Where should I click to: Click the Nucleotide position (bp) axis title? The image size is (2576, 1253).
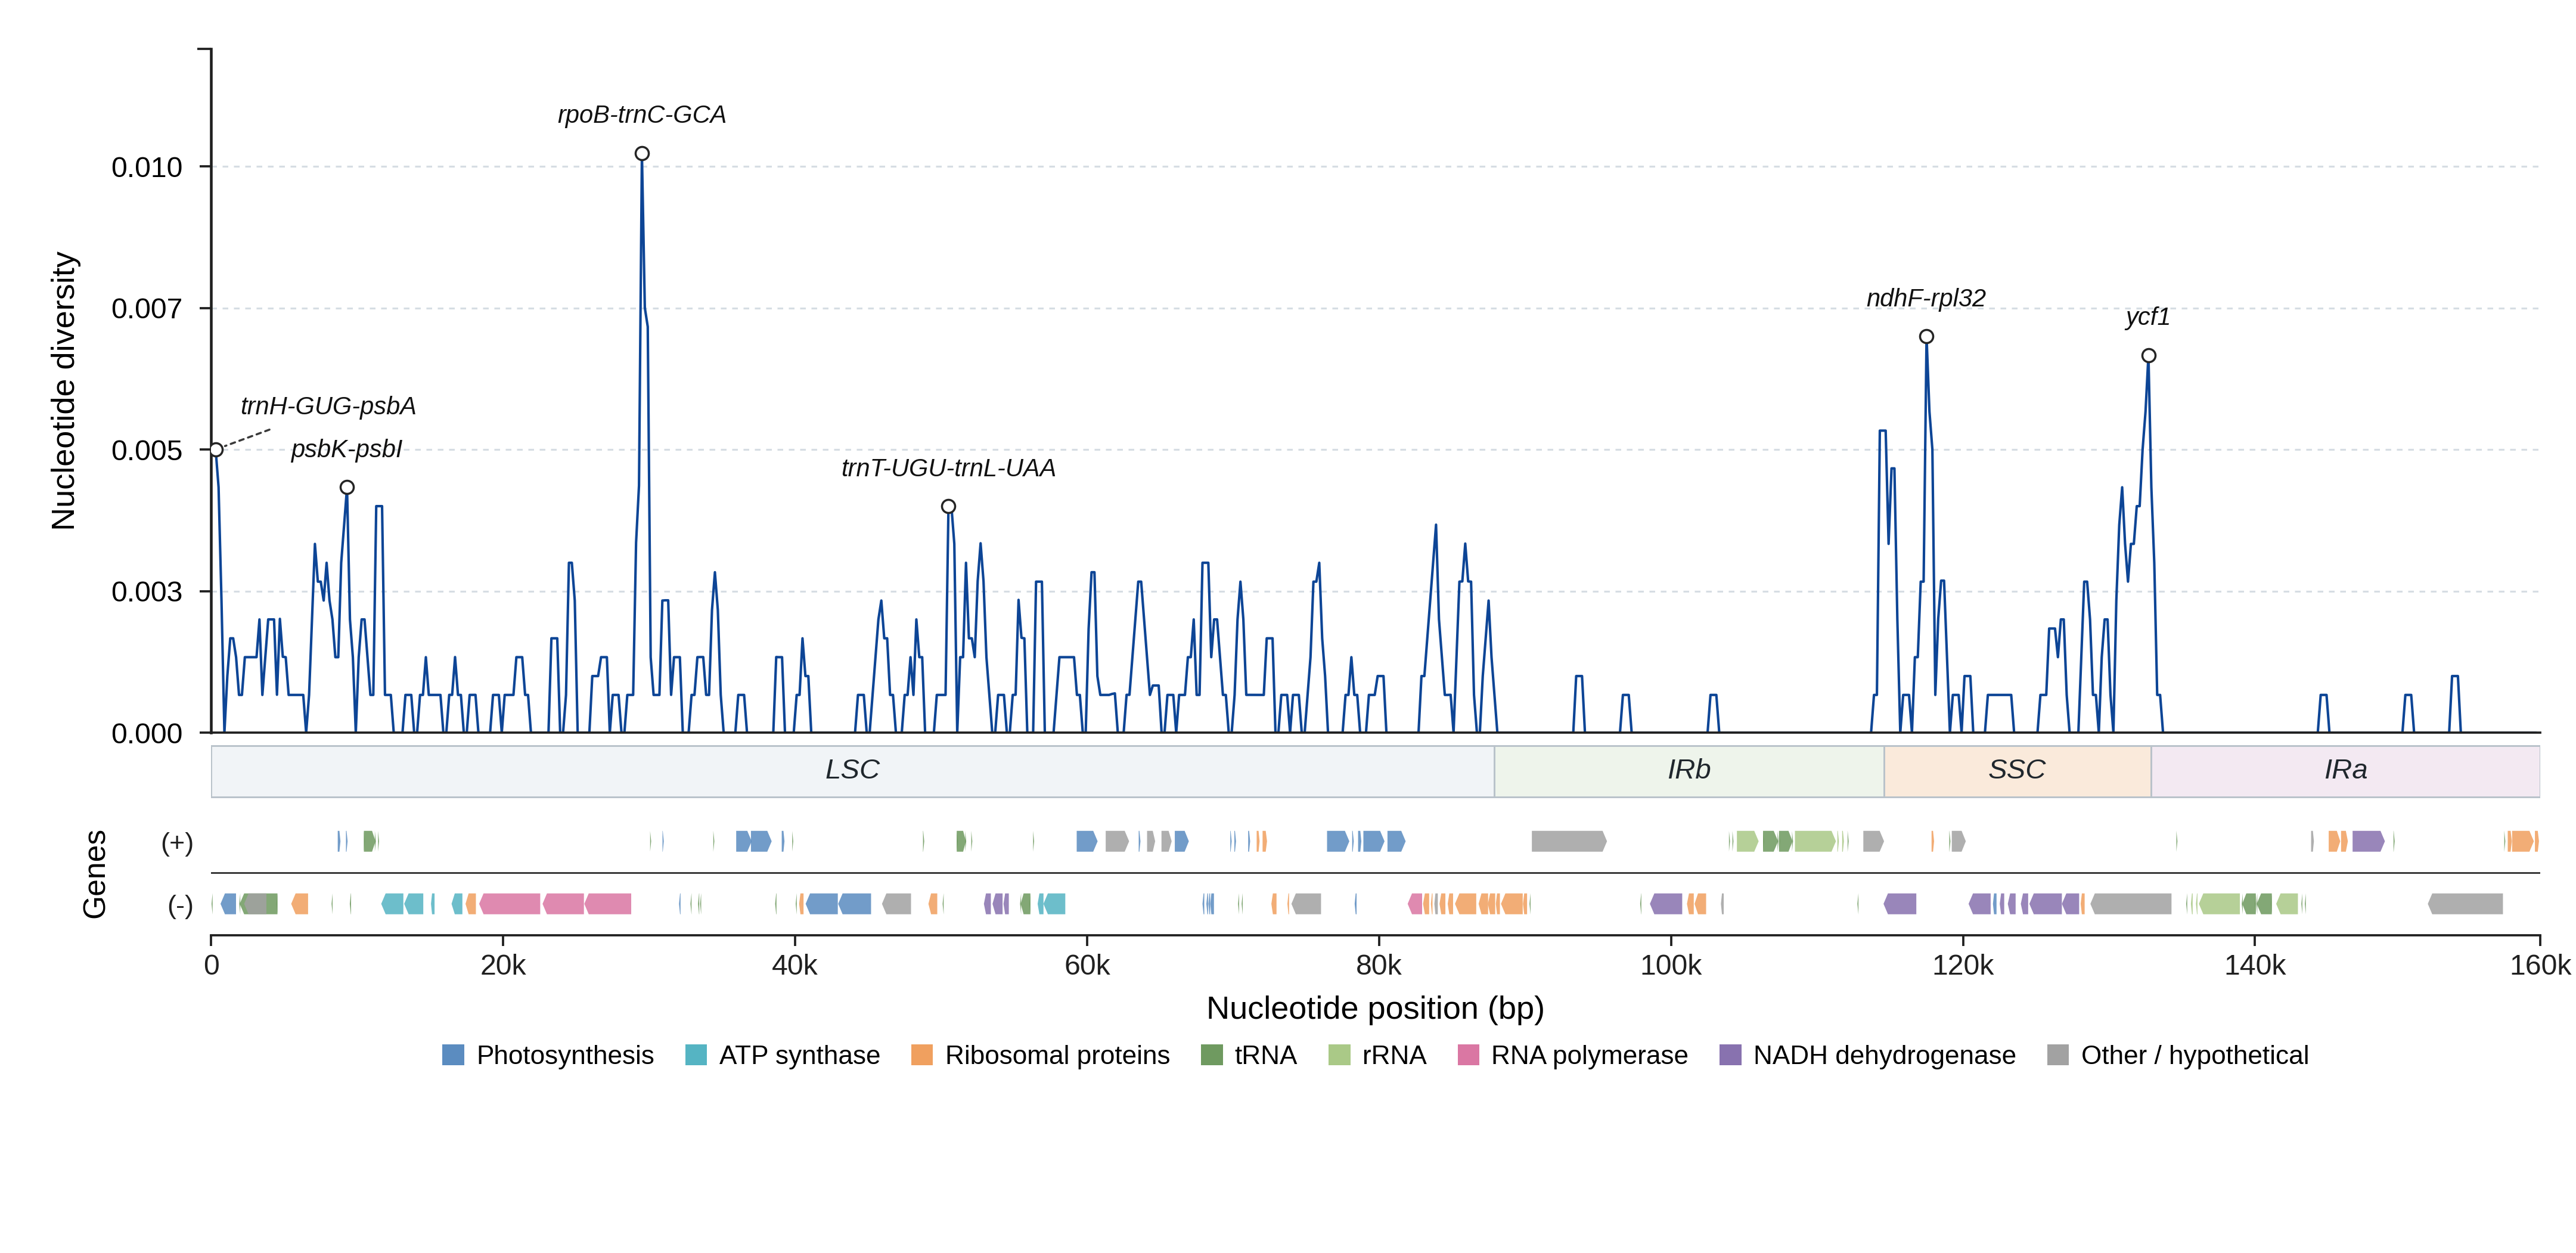coord(1375,1008)
